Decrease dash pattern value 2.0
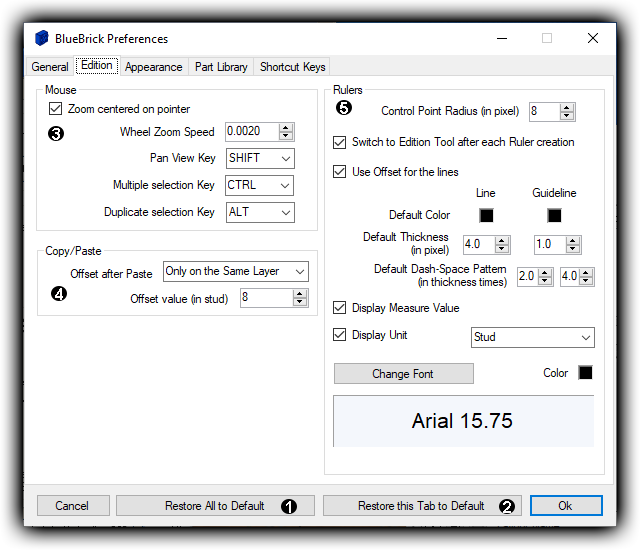 pos(545,281)
